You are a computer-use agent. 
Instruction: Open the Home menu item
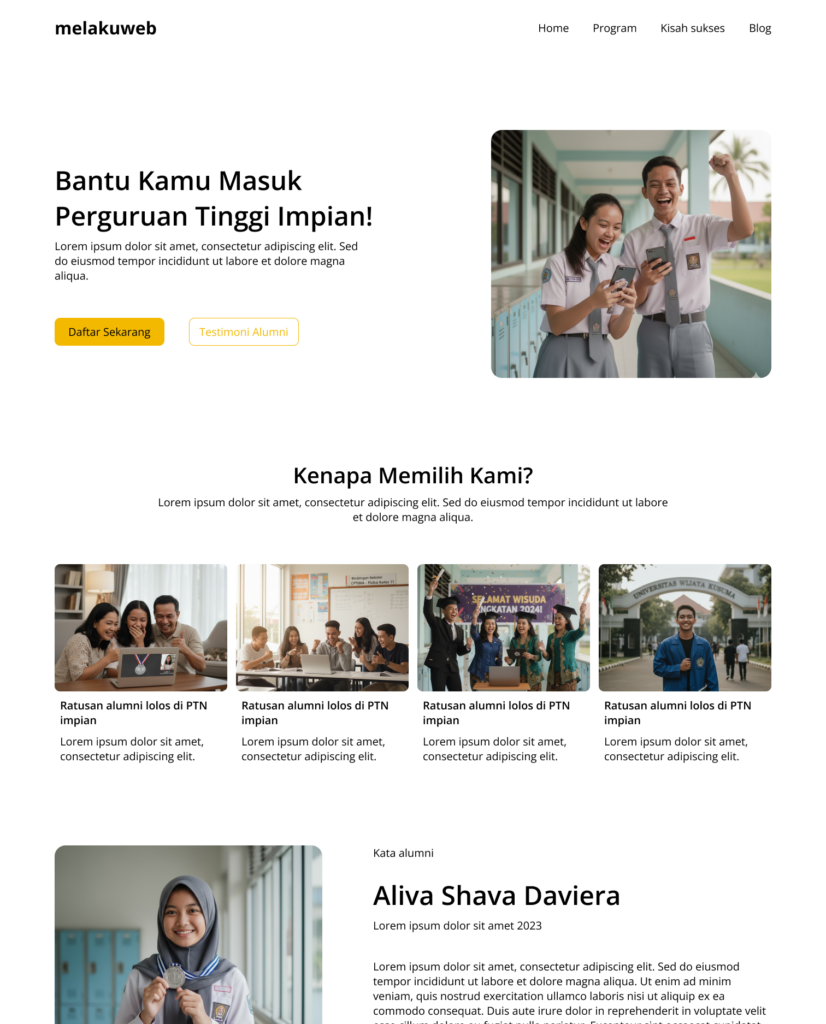pos(553,28)
